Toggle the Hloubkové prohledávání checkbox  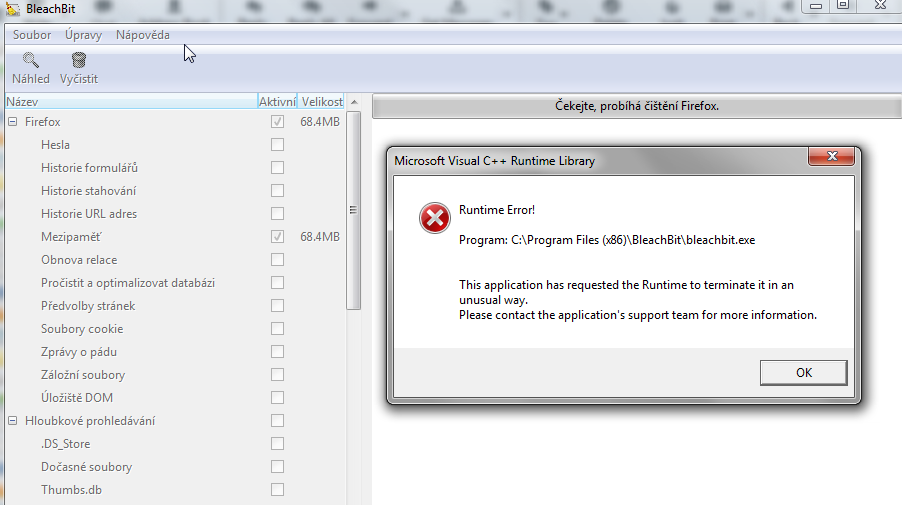[277, 421]
